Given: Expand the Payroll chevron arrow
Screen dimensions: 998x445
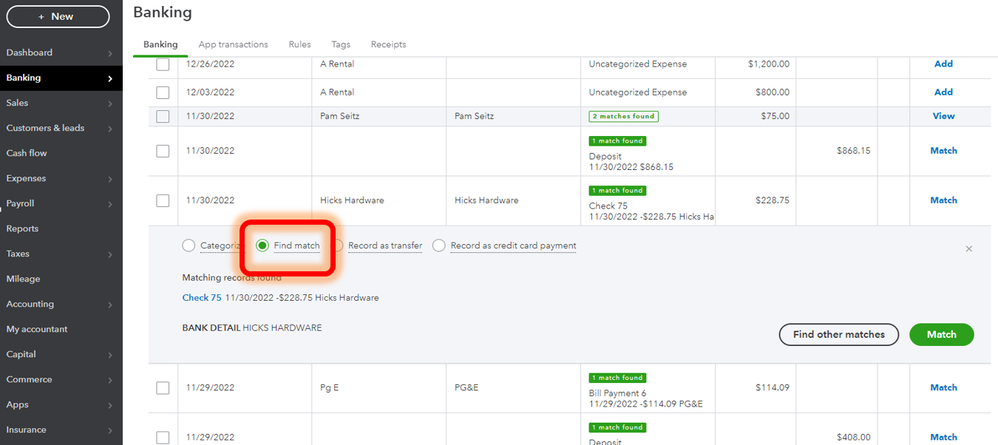Looking at the screenshot, I should [110, 204].
